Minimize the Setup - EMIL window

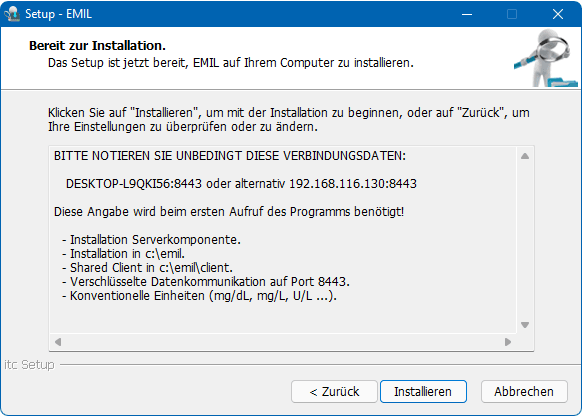tap(467, 14)
